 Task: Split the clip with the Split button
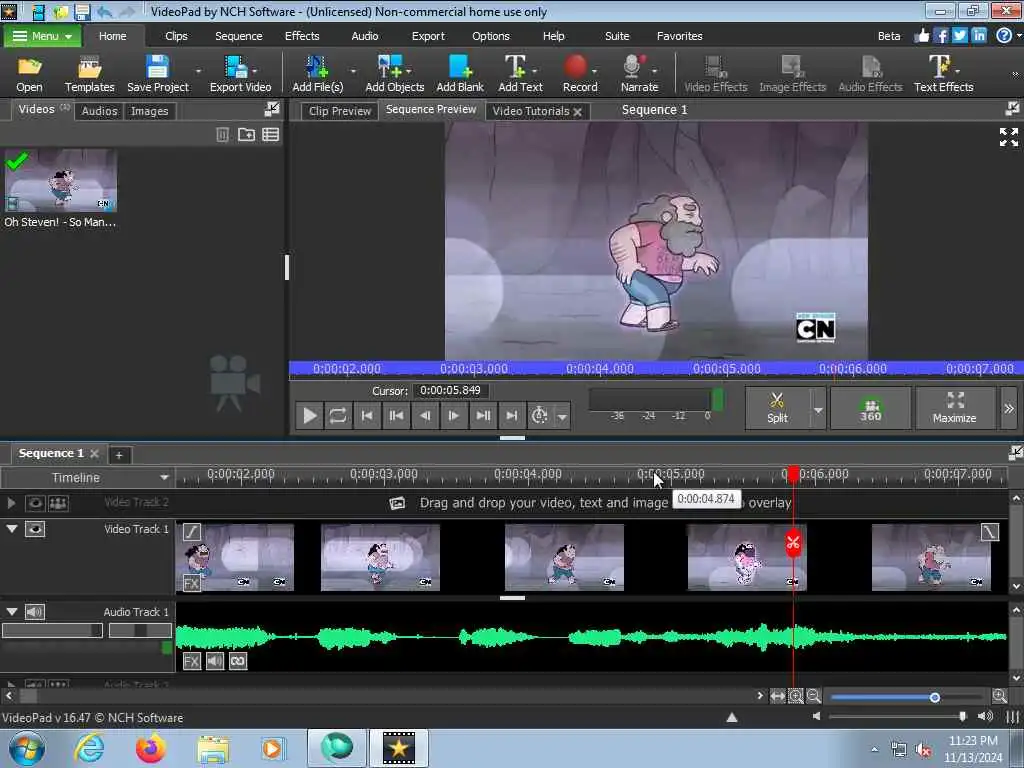pos(777,408)
